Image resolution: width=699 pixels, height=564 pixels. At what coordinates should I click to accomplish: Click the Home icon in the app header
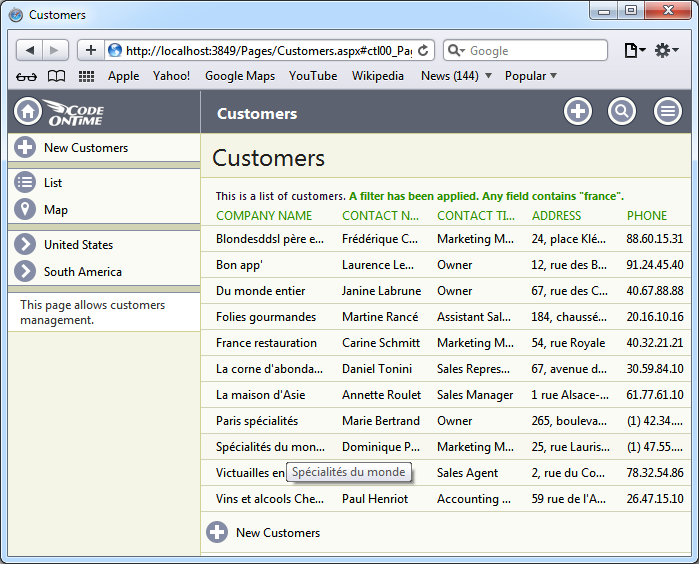click(x=27, y=113)
